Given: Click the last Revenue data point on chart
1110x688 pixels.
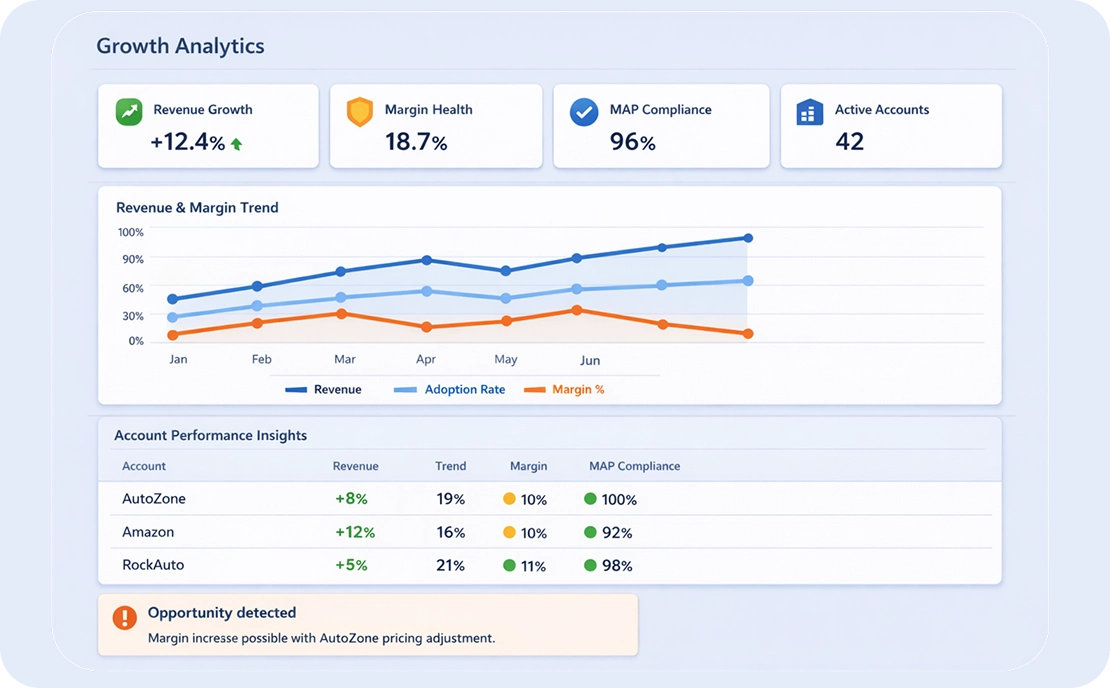Looking at the screenshot, I should (748, 238).
